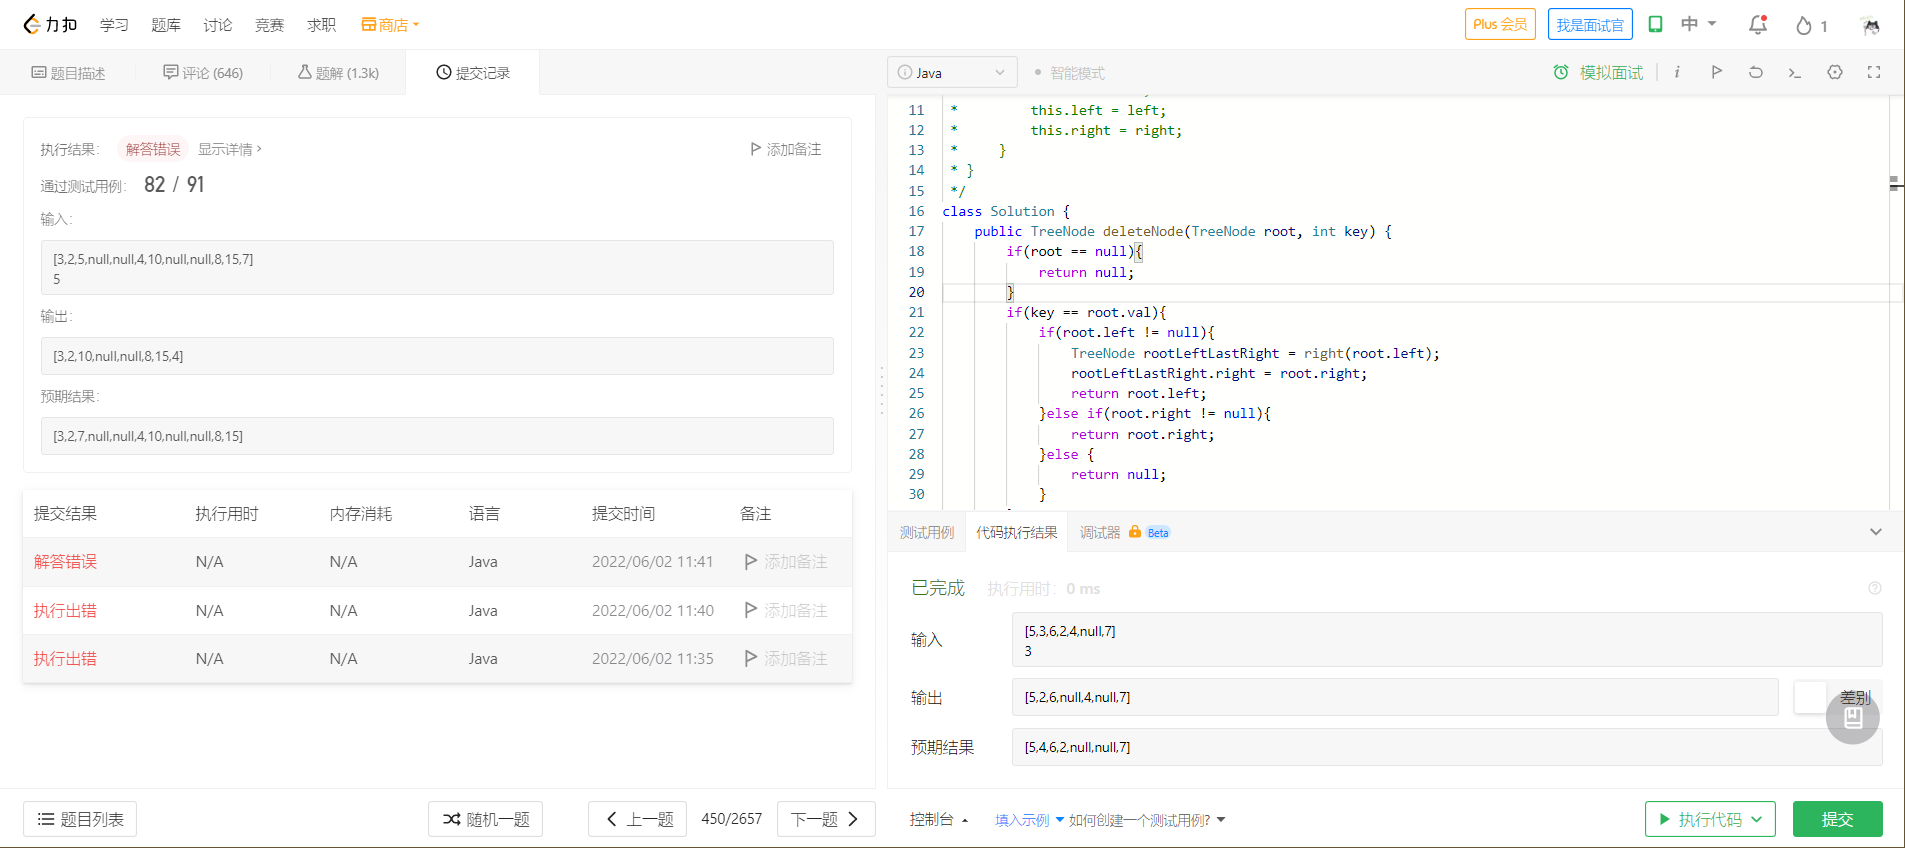Open the terminal shortcut icon
This screenshot has height=848, width=1905.
[x=1794, y=72]
